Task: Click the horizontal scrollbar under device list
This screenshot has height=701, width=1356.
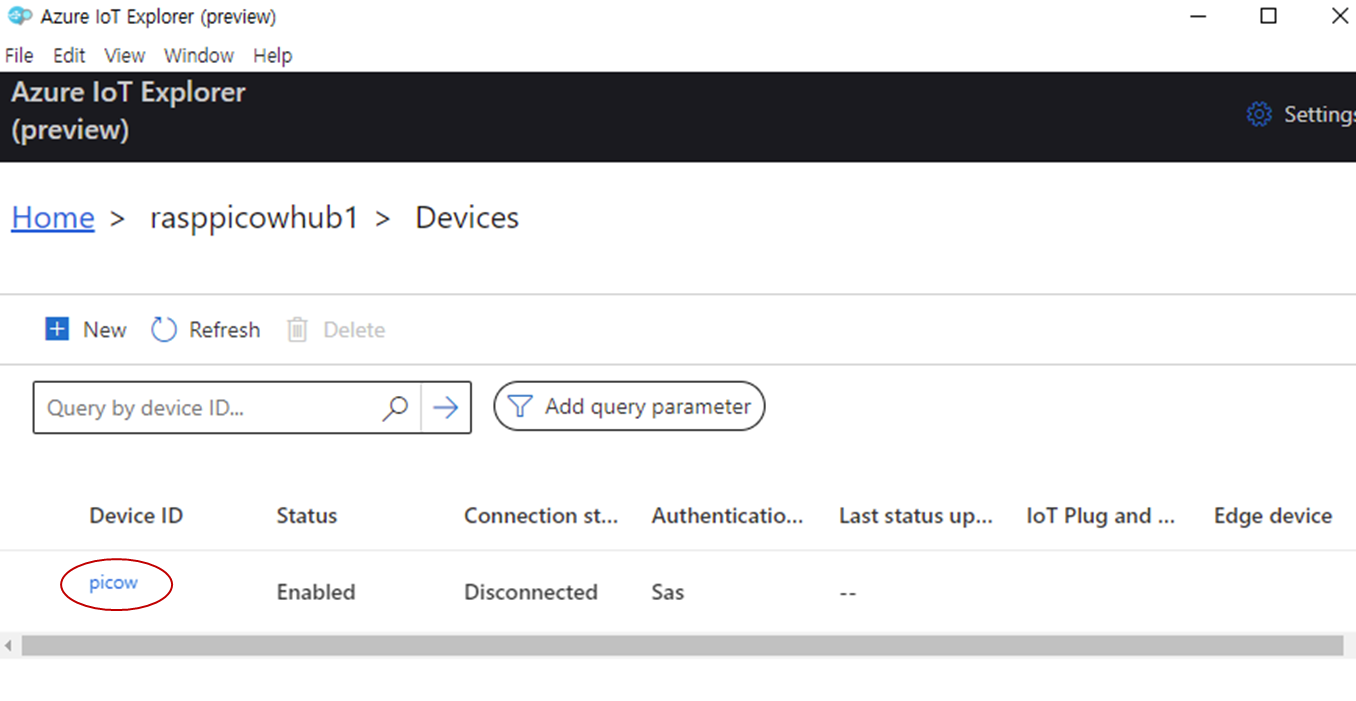Action: 680,646
